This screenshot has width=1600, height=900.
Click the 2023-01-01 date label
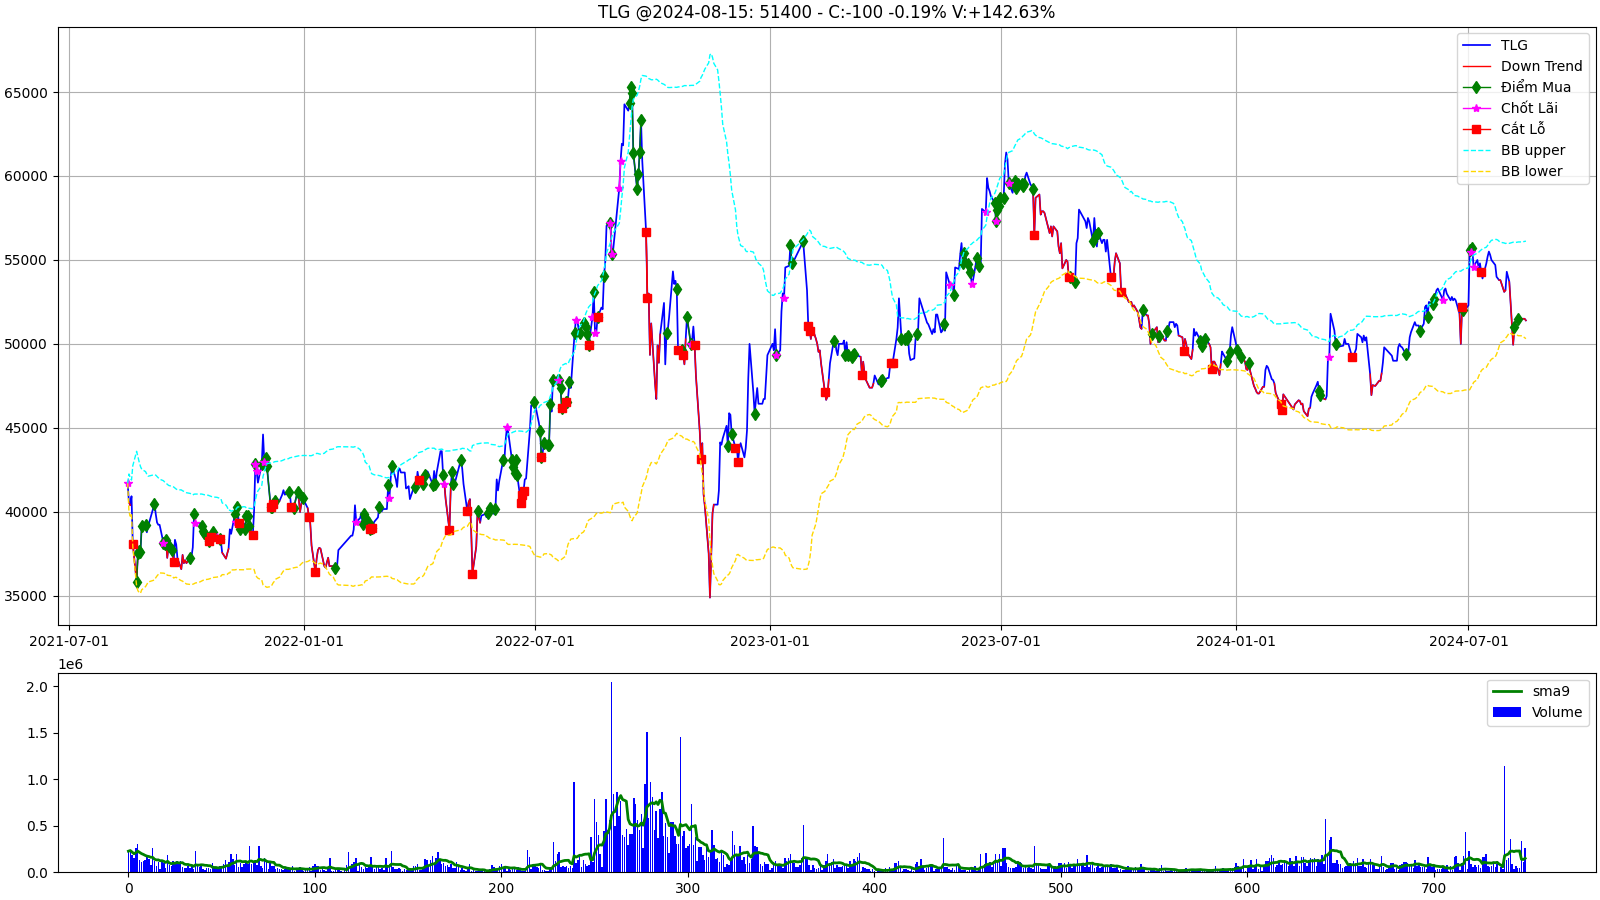click(x=770, y=641)
